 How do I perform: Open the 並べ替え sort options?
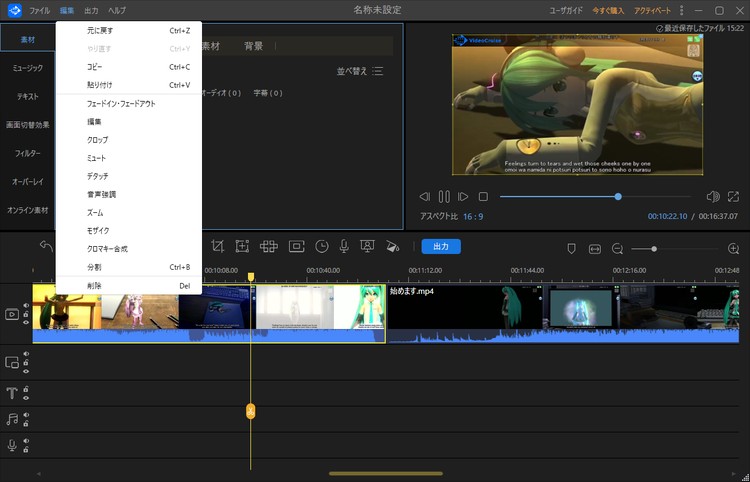tap(360, 71)
